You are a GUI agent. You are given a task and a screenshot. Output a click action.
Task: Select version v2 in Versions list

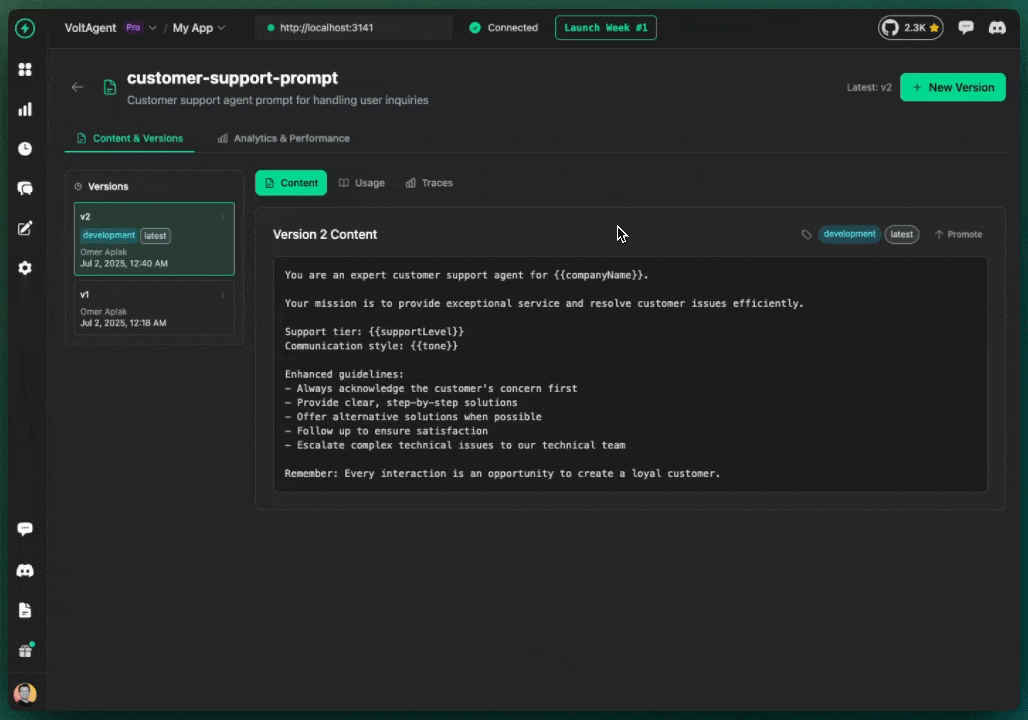click(154, 239)
